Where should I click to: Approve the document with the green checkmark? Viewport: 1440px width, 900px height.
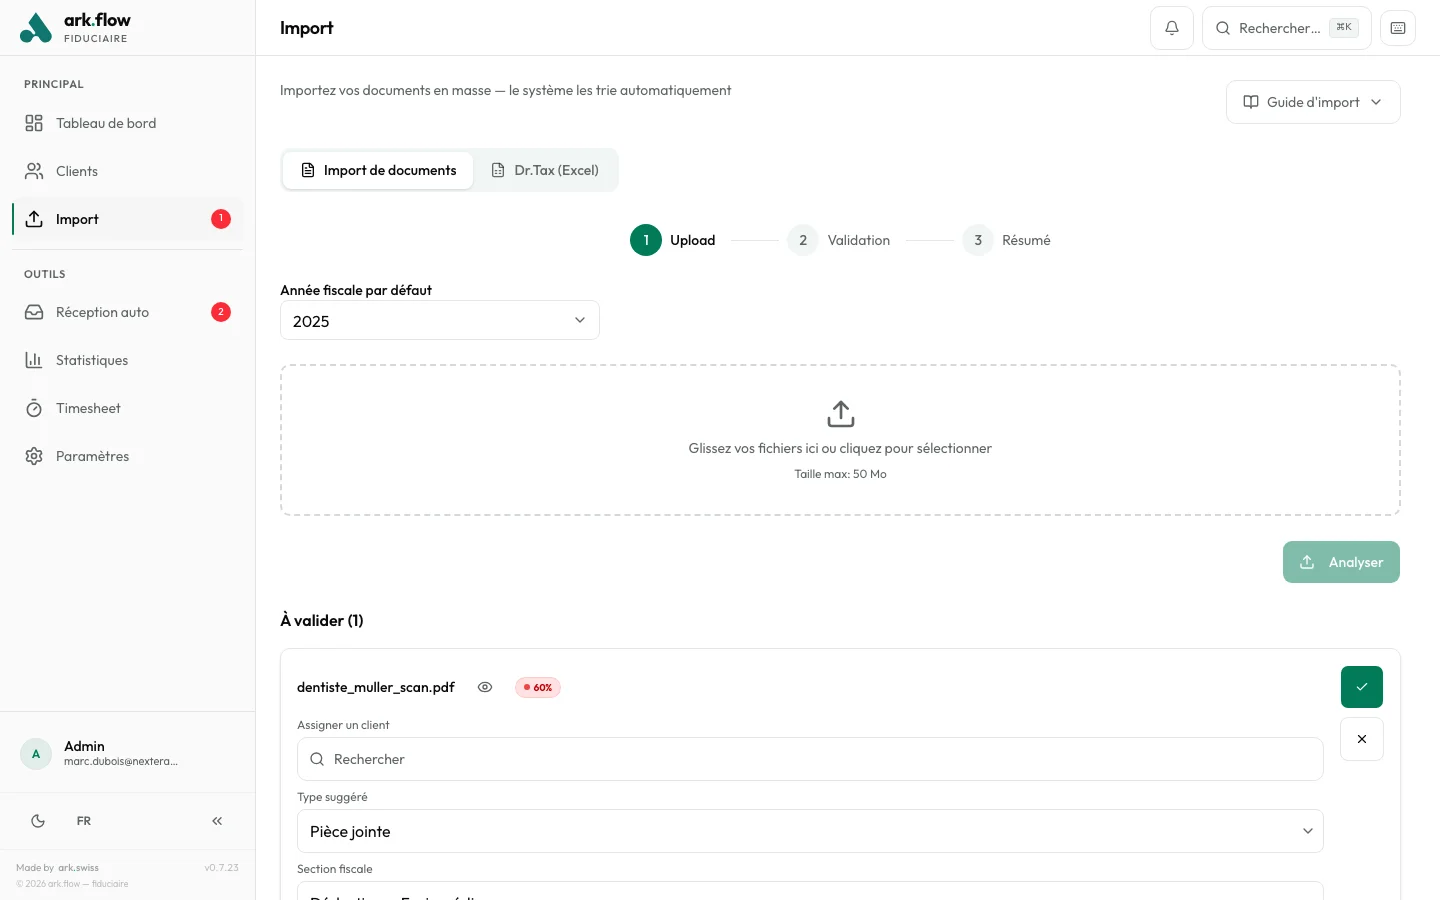1362,687
